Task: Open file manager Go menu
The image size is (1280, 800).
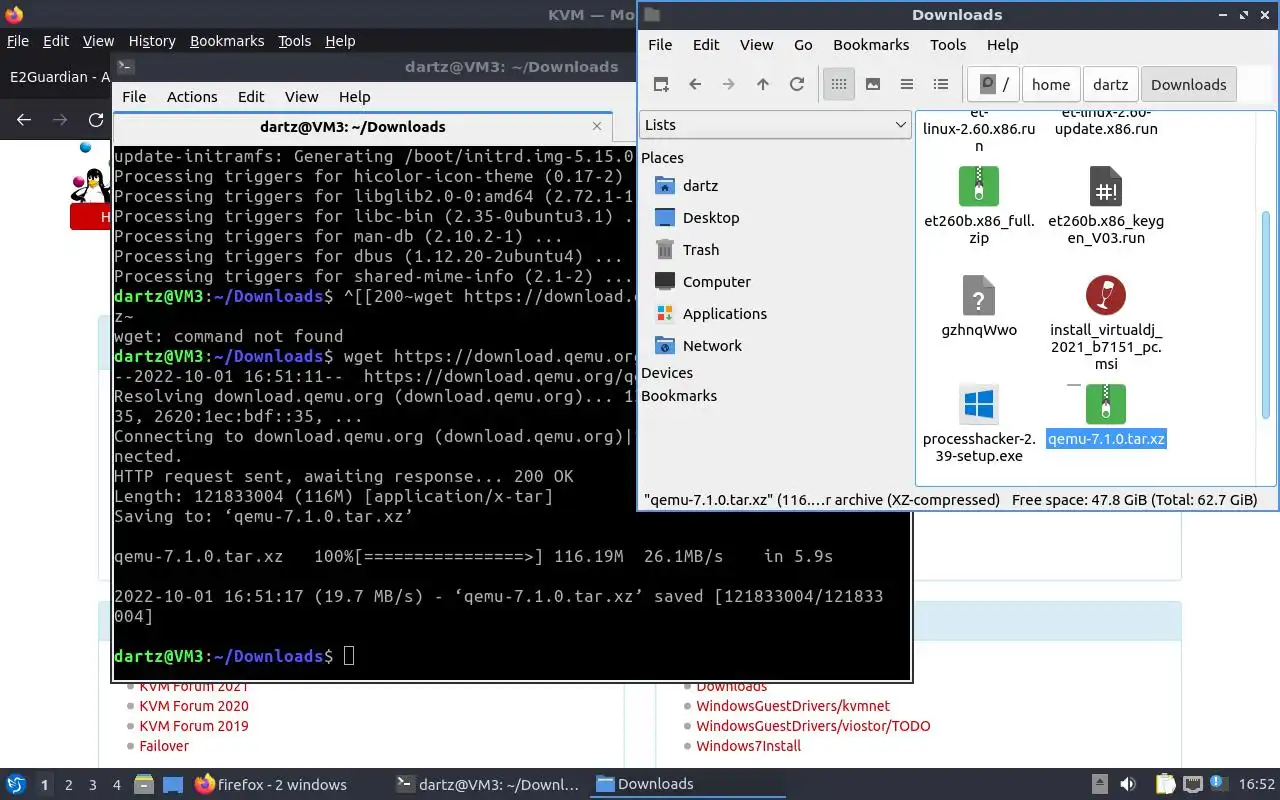Action: coord(803,45)
